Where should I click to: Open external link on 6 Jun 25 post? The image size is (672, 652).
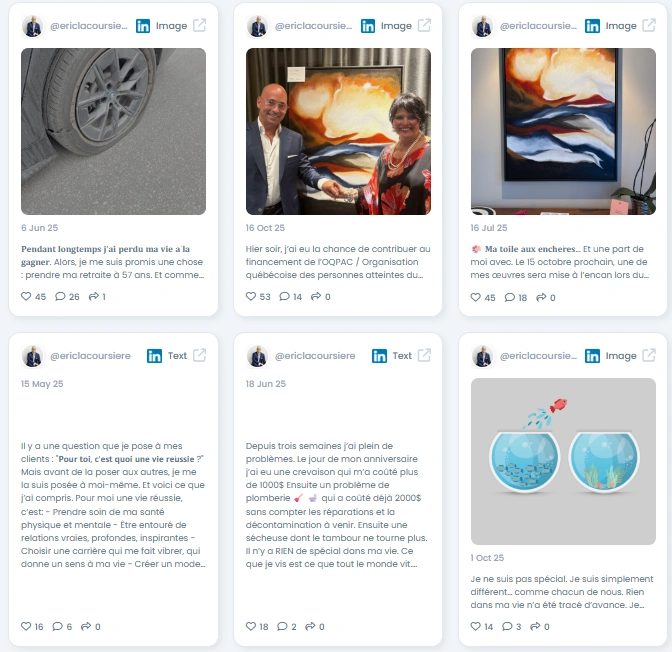199,25
